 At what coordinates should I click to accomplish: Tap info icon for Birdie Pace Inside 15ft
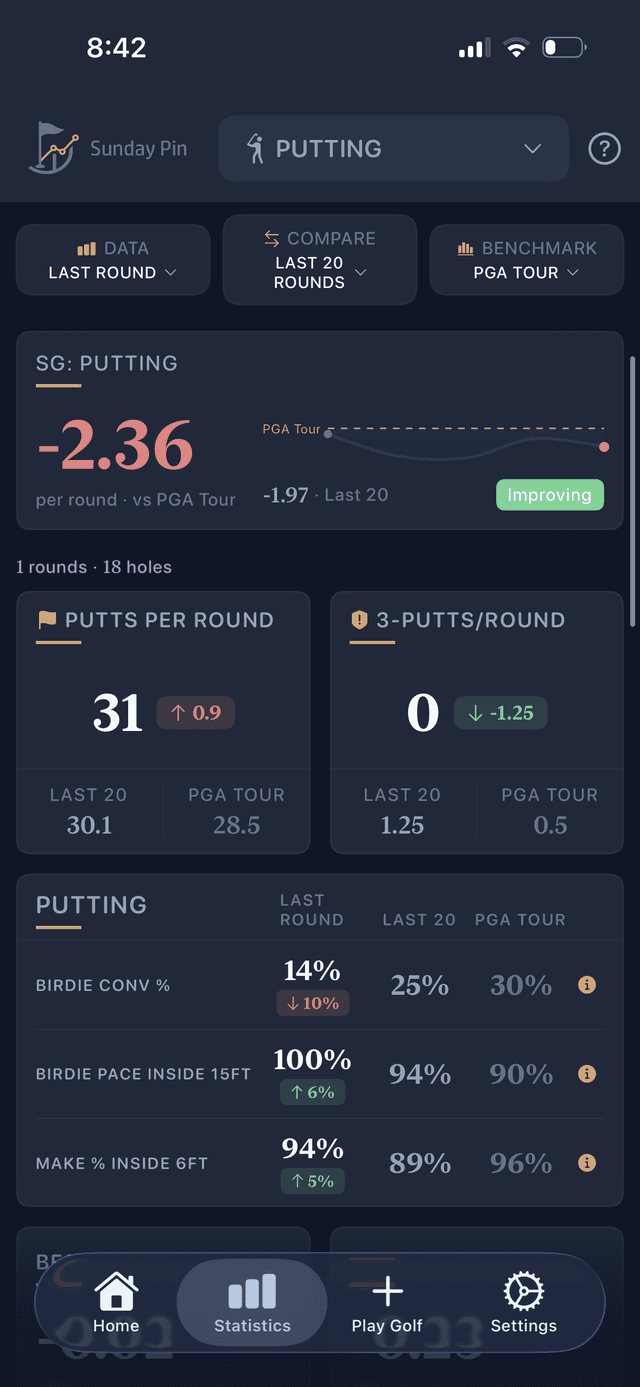[x=588, y=1074]
